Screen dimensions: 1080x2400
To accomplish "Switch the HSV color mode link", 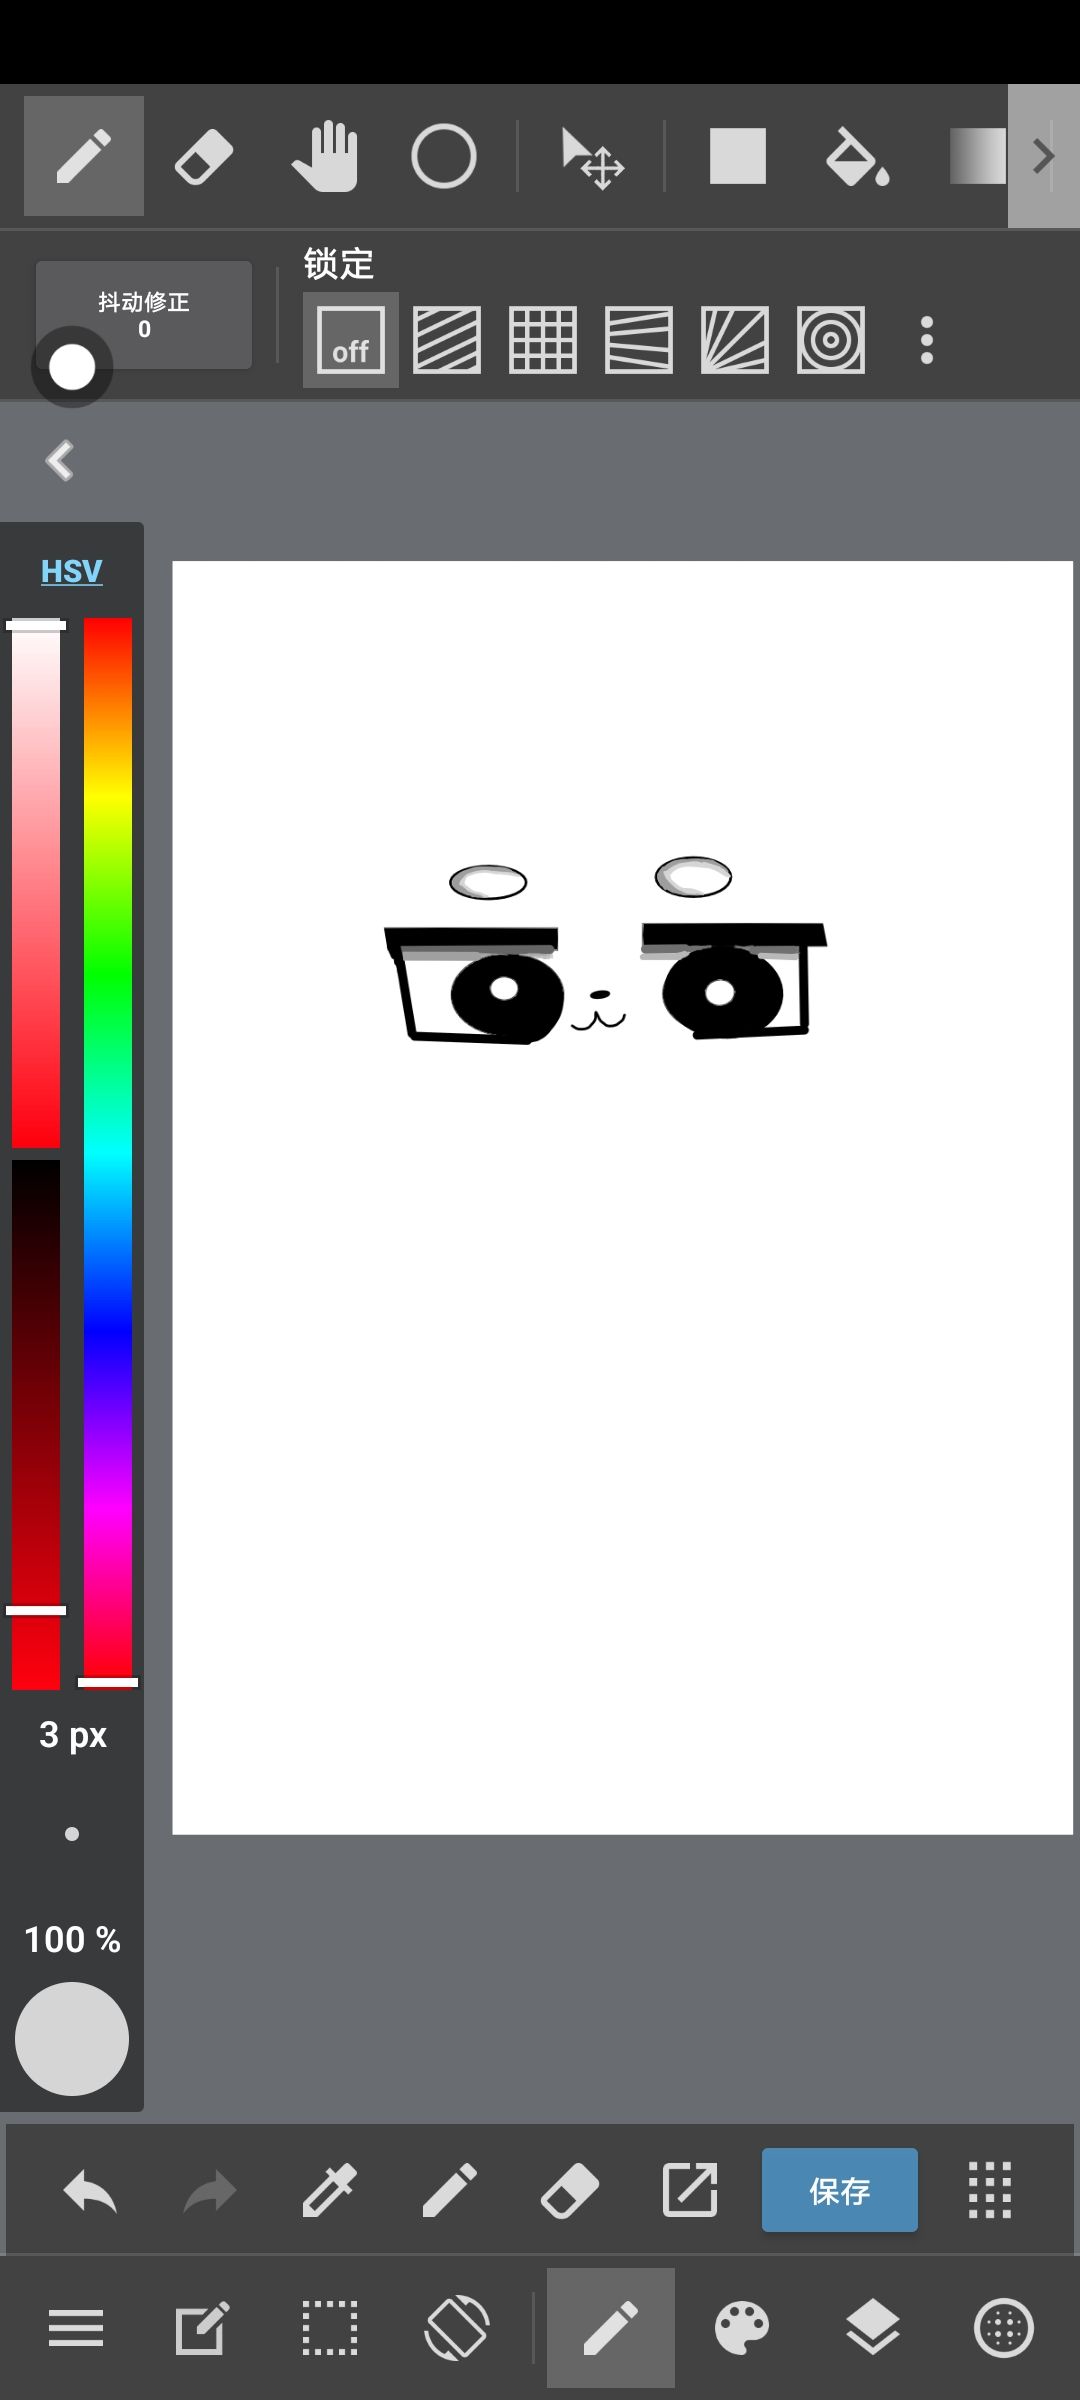I will coord(72,571).
